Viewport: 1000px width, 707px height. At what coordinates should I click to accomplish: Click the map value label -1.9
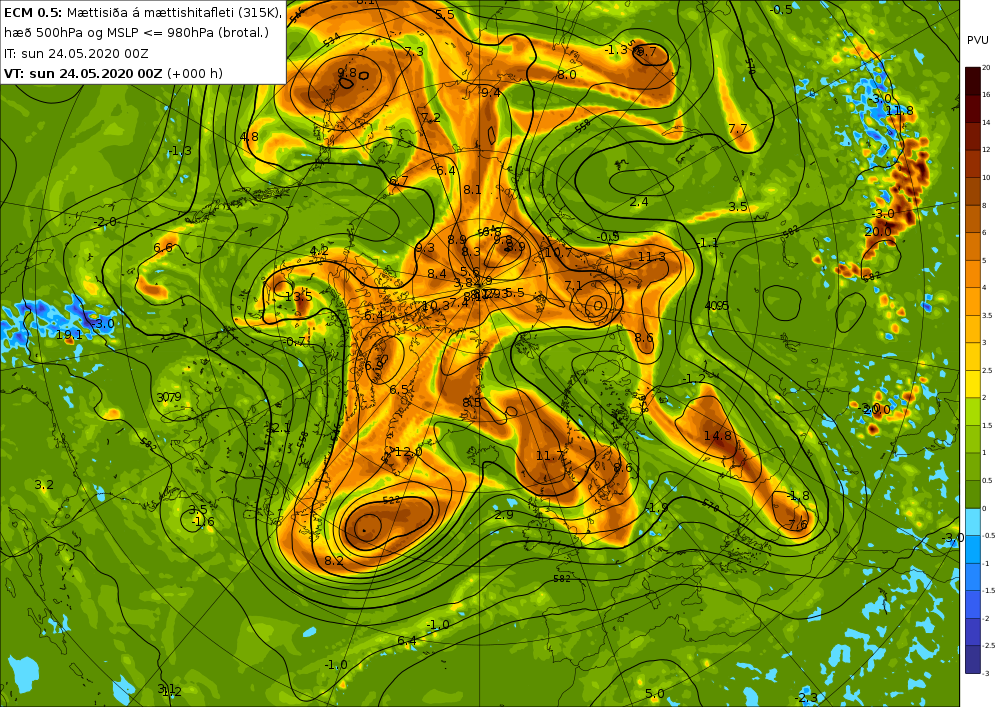657,507
